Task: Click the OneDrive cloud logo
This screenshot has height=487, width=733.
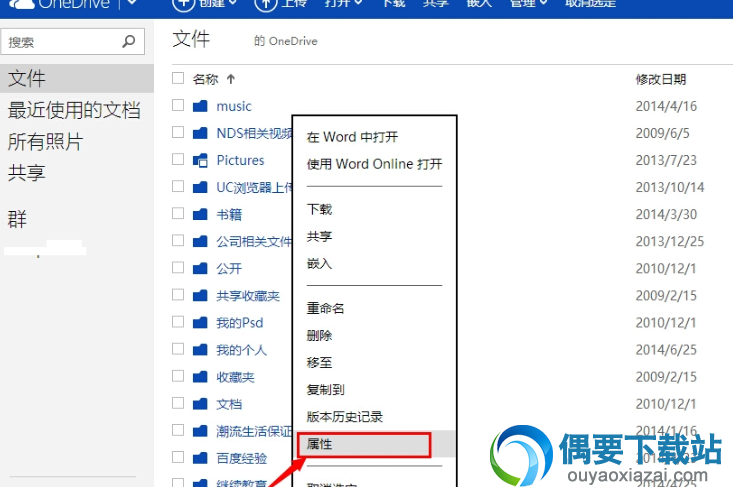Action: pyautogui.click(x=22, y=4)
